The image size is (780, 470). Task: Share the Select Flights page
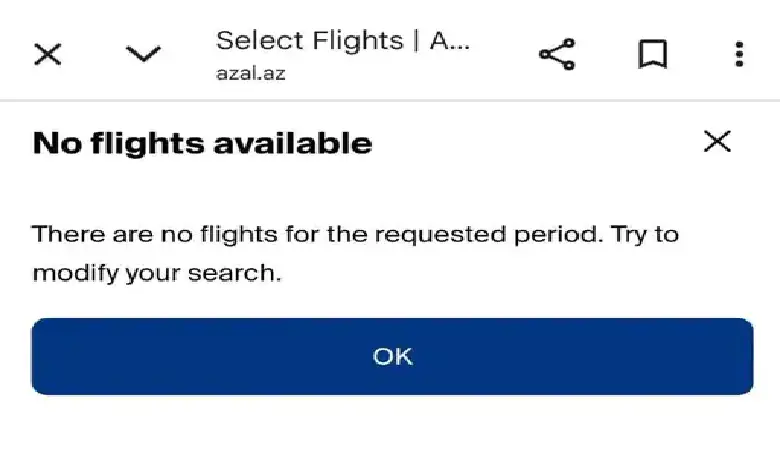pos(557,54)
